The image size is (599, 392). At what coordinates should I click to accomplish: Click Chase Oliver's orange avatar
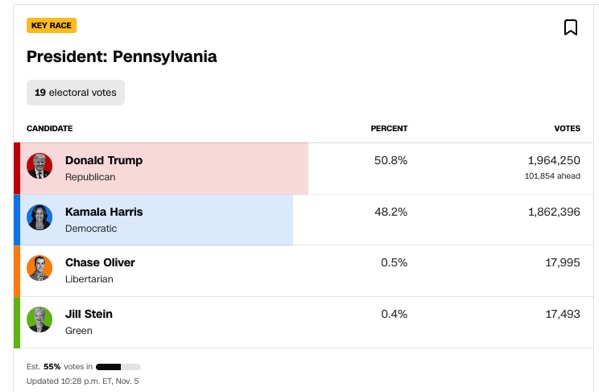point(39,268)
